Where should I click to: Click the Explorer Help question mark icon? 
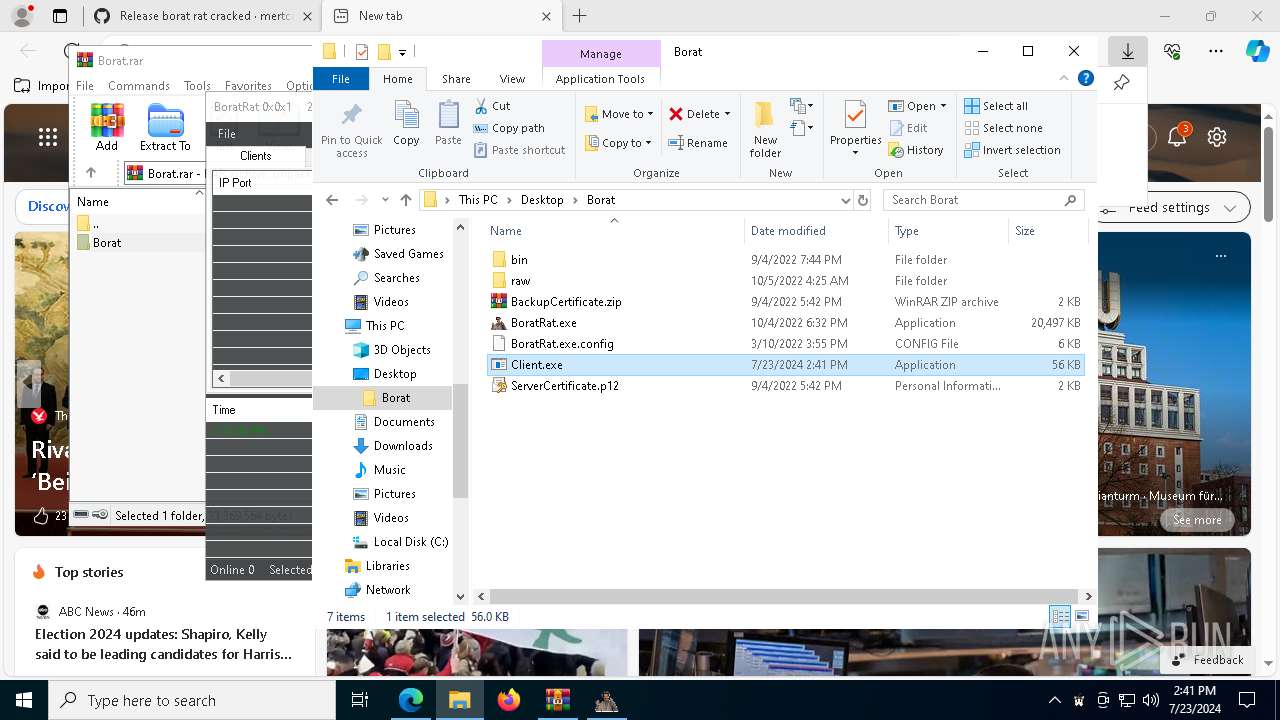[1085, 79]
